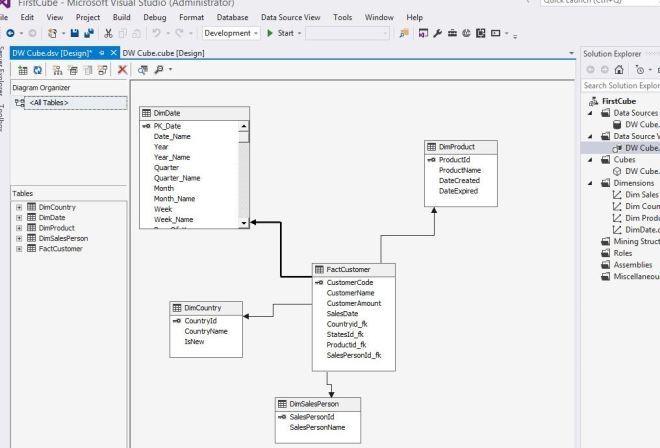Collapse the Dimensions folder in Solution Explorer

pyautogui.click(x=589, y=183)
